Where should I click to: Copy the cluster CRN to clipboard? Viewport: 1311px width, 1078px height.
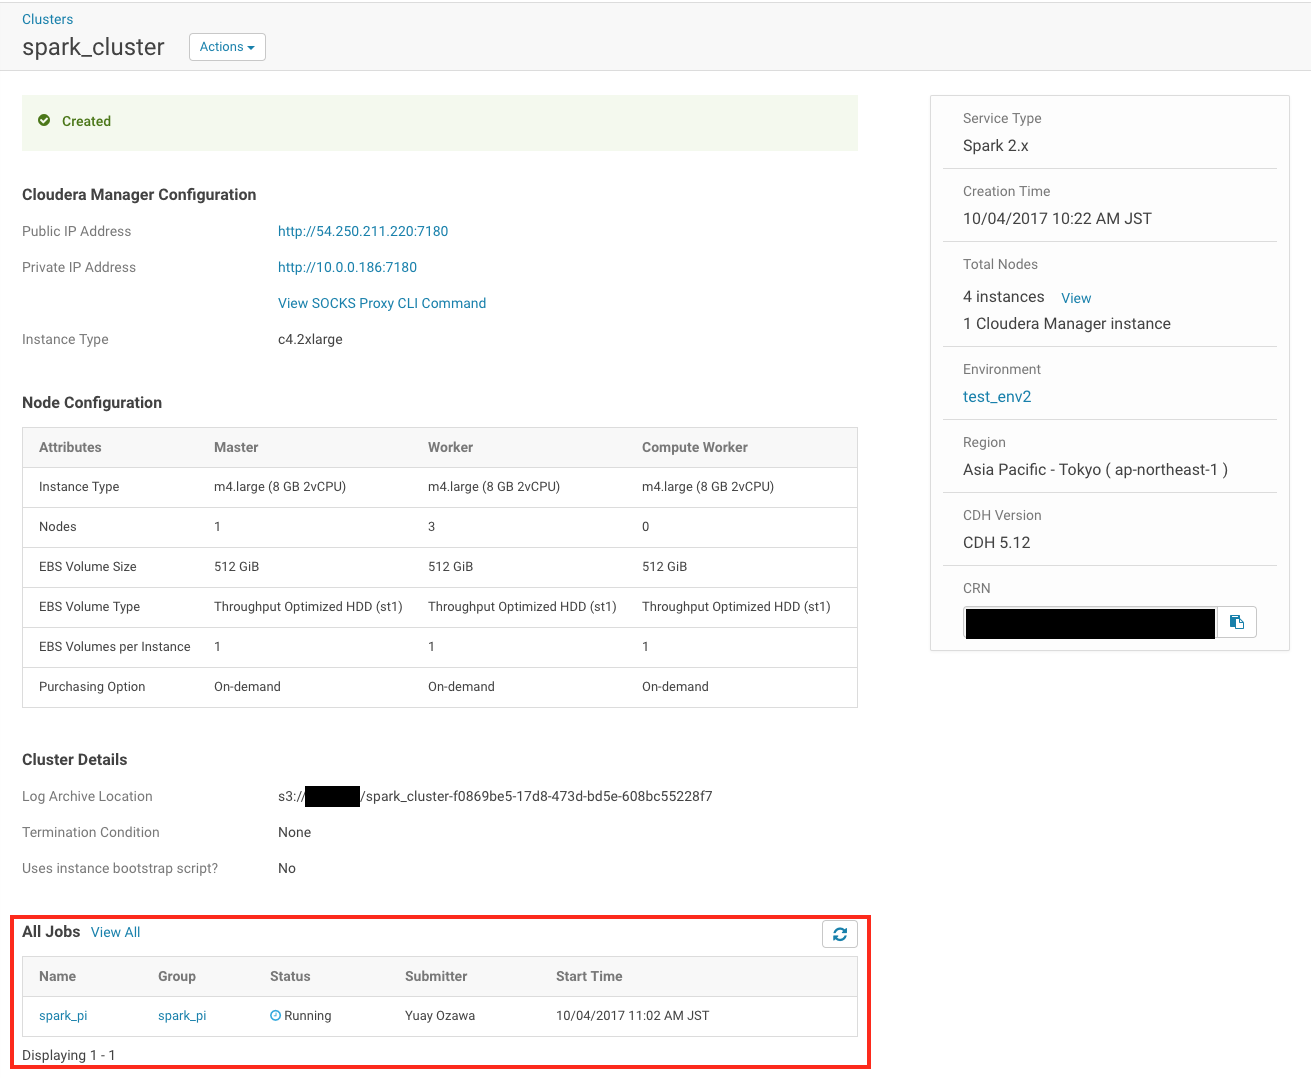tap(1237, 621)
